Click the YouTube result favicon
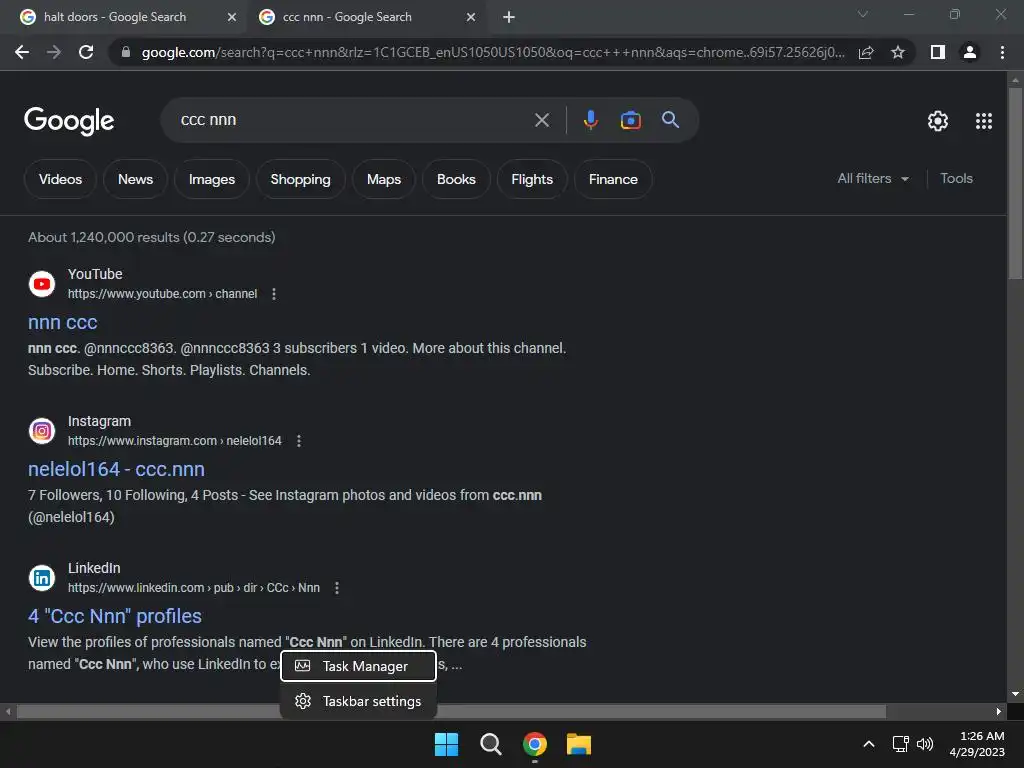1024x768 pixels. [x=42, y=284]
